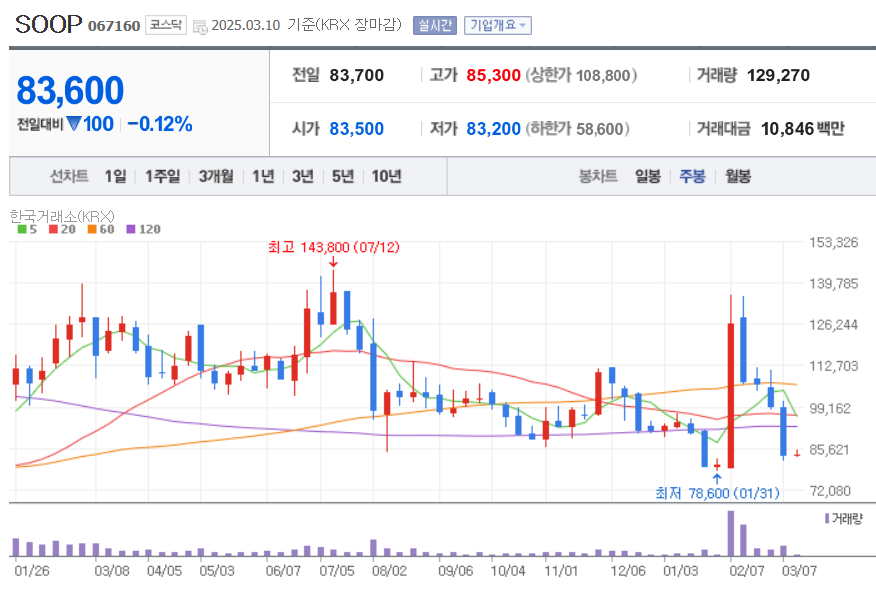Click the calendar icon beside the date

[200, 26]
